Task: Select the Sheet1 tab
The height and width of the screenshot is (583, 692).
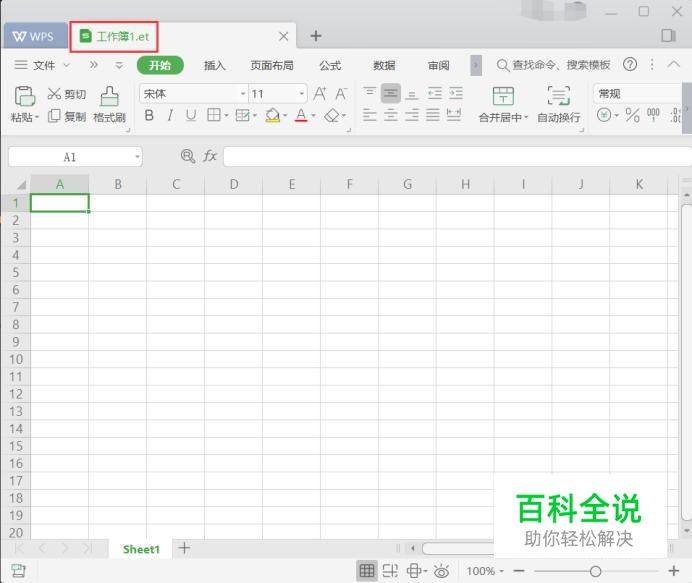Action: pos(141,549)
